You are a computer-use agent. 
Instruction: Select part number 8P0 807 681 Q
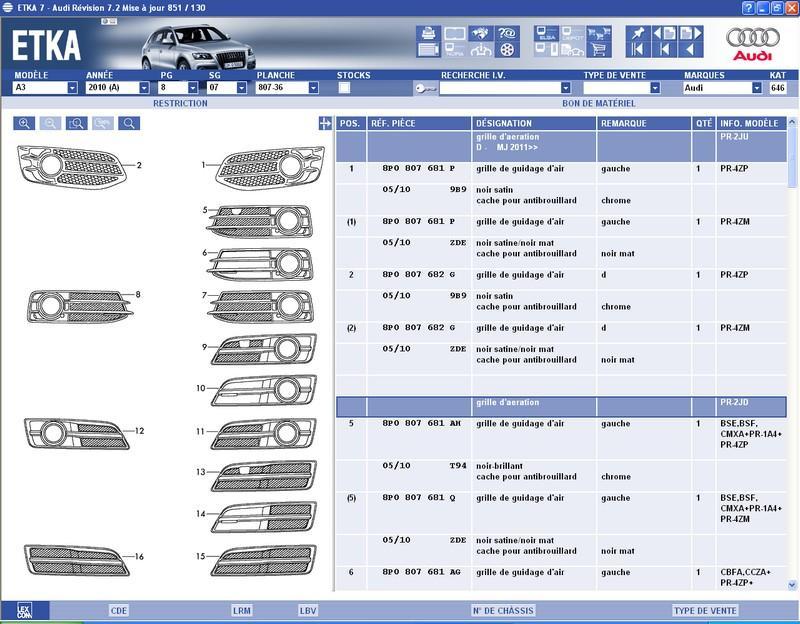pos(419,497)
